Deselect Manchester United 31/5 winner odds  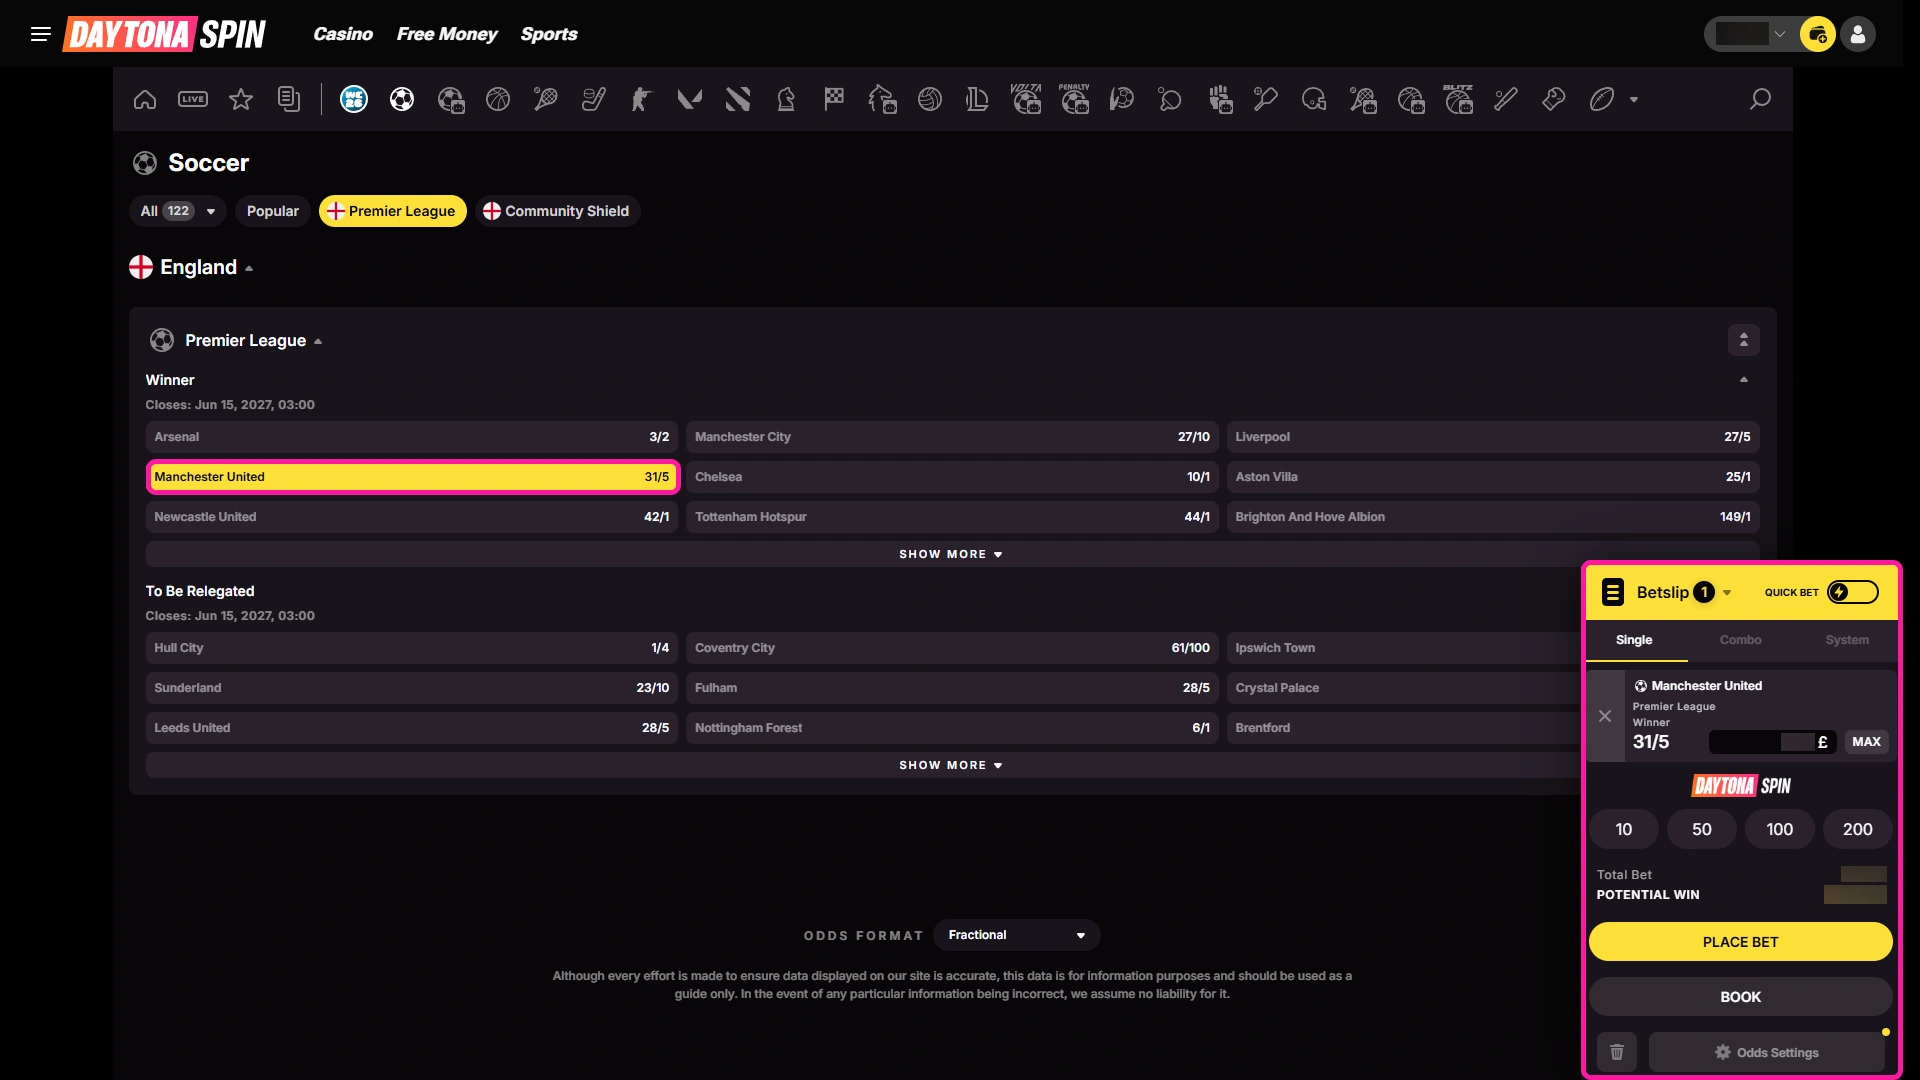[412, 477]
